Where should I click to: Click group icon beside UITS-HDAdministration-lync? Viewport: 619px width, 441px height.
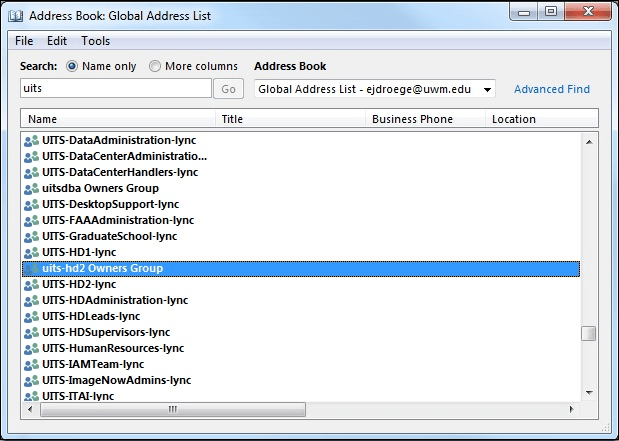31,300
